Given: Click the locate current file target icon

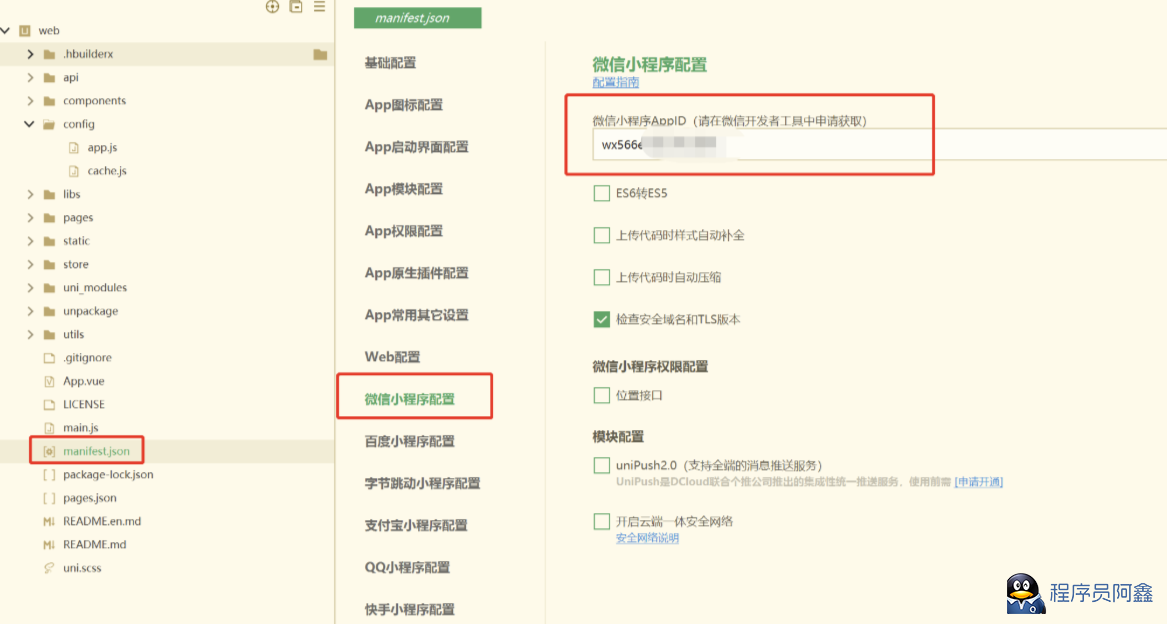Looking at the screenshot, I should [x=272, y=7].
